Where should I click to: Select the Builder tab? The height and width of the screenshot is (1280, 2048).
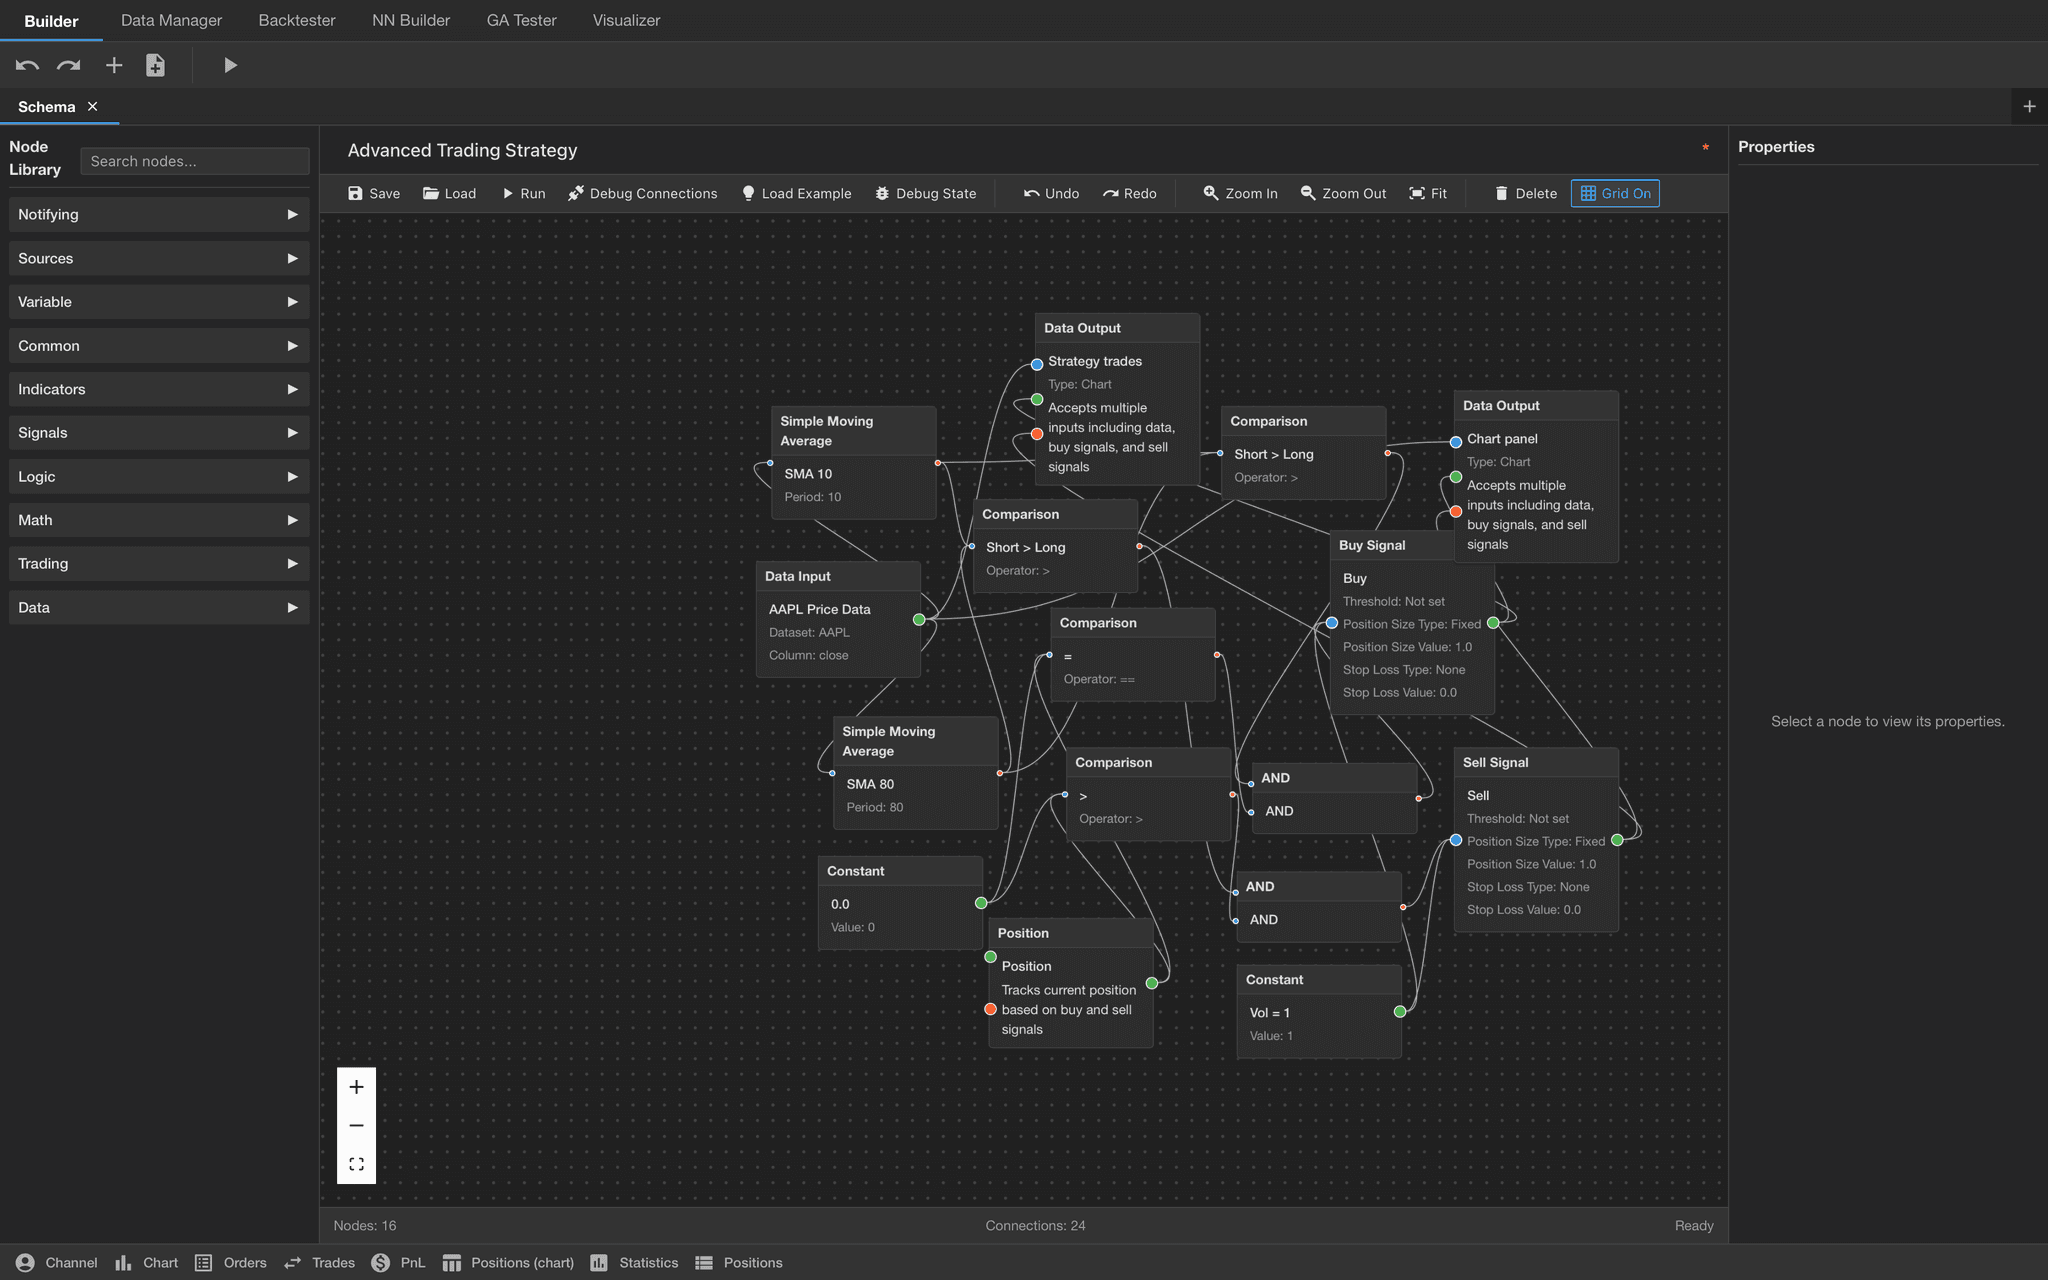51,20
